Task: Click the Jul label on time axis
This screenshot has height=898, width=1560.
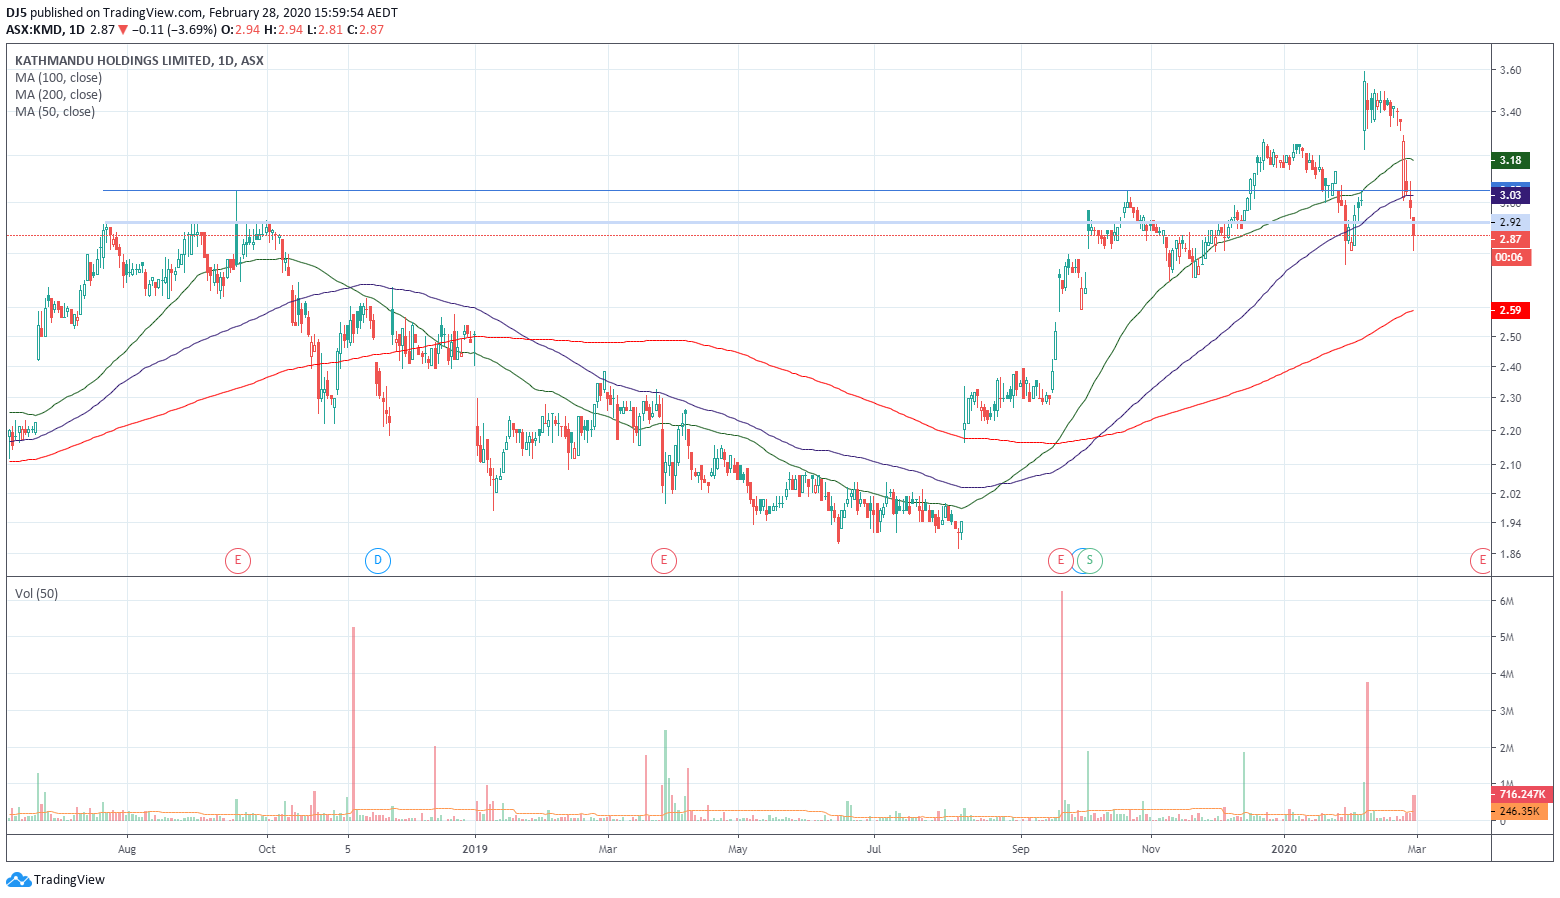Action: [x=874, y=849]
